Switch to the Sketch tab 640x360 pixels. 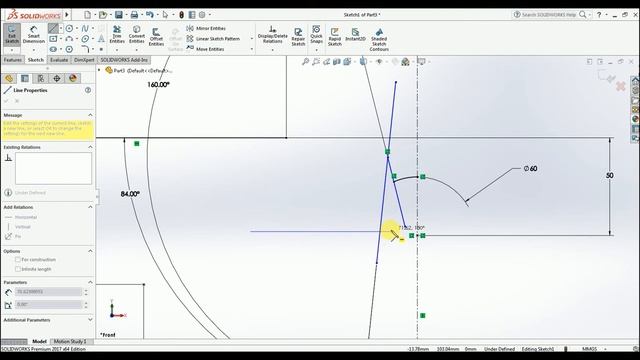coord(36,60)
